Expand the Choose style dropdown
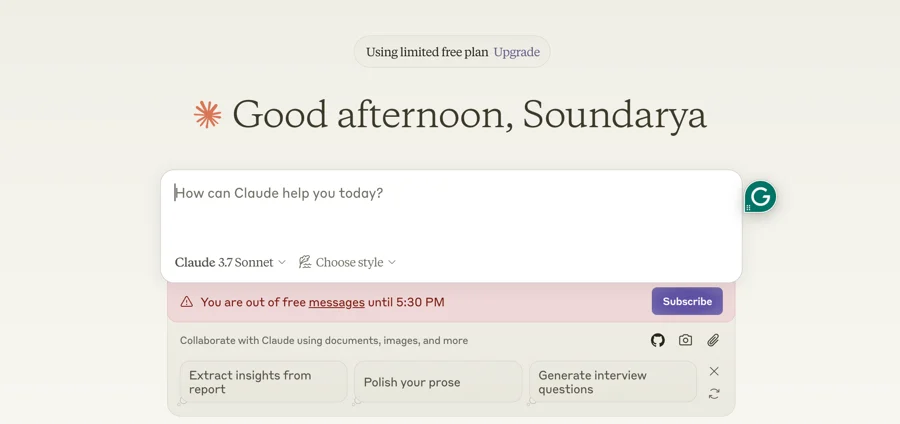The width and height of the screenshot is (900, 424). tap(347, 262)
